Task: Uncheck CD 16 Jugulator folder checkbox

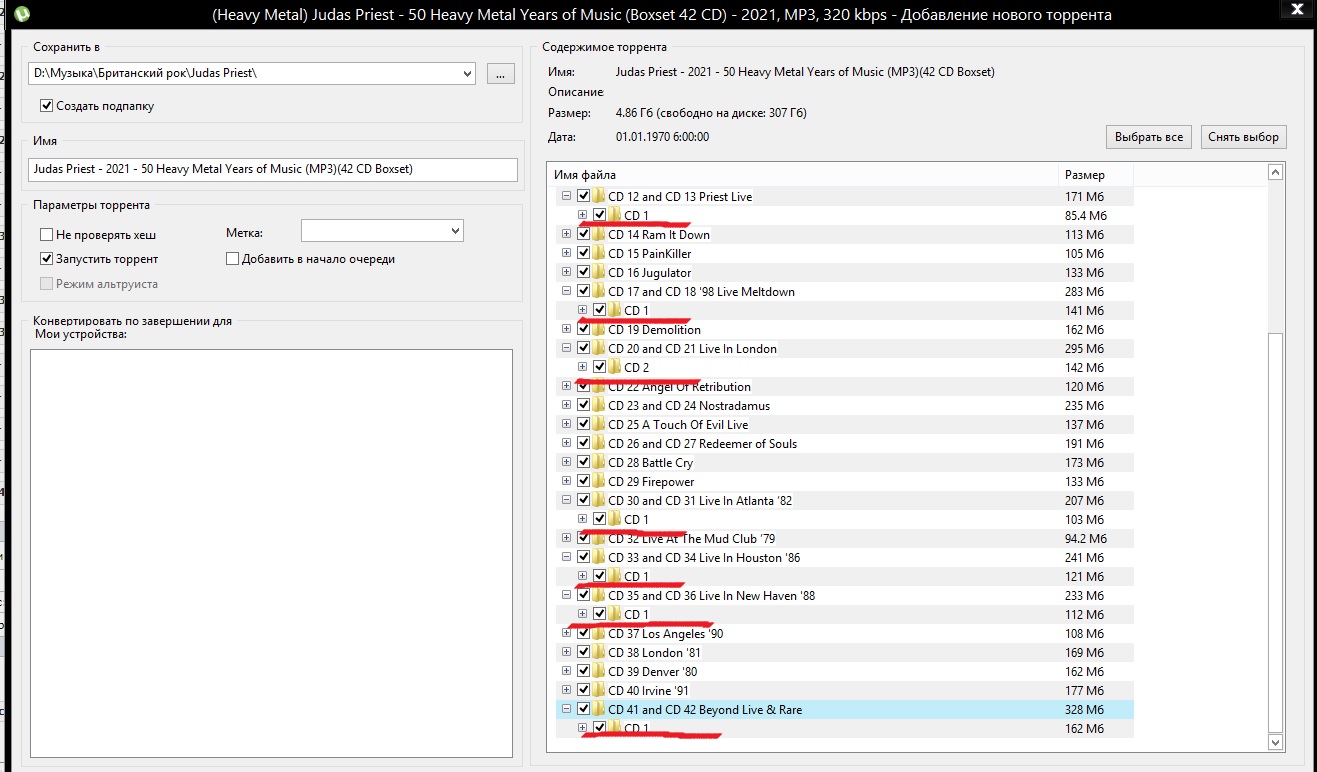Action: (583, 273)
